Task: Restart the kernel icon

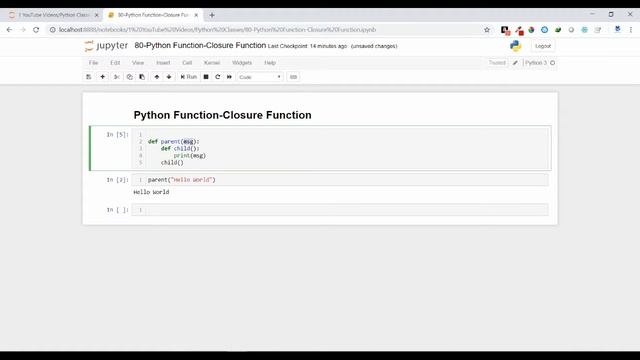Action: tap(218, 77)
